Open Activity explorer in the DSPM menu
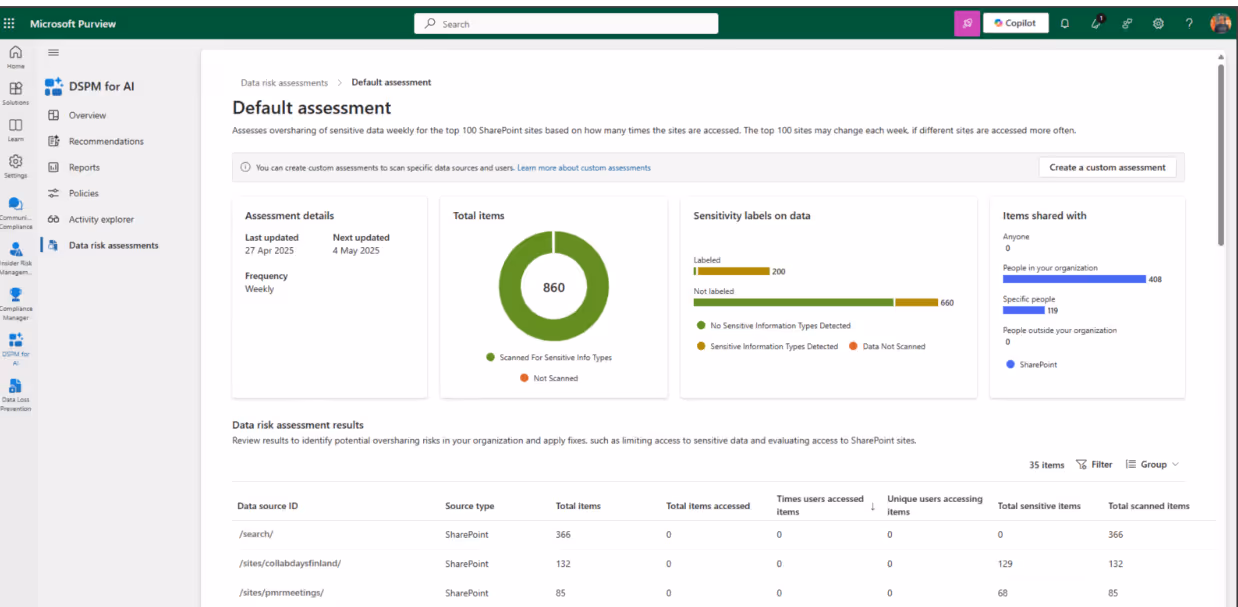Viewport: 1238px width, 607px height. 100,219
